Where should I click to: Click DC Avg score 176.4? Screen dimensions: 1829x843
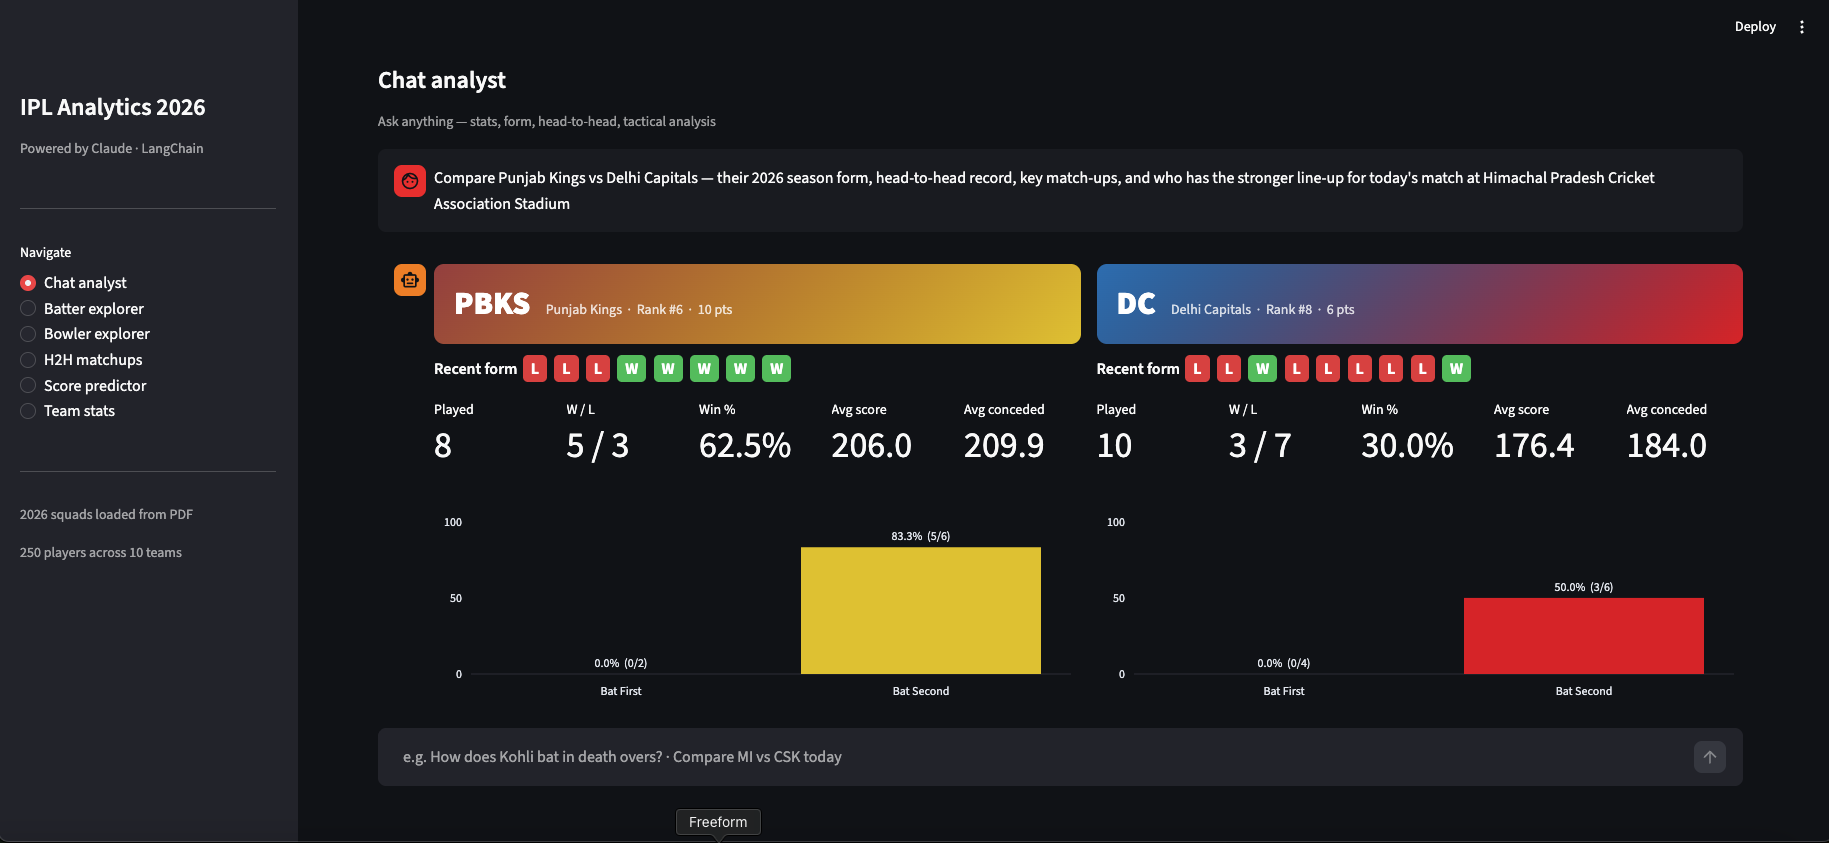tap(1534, 446)
